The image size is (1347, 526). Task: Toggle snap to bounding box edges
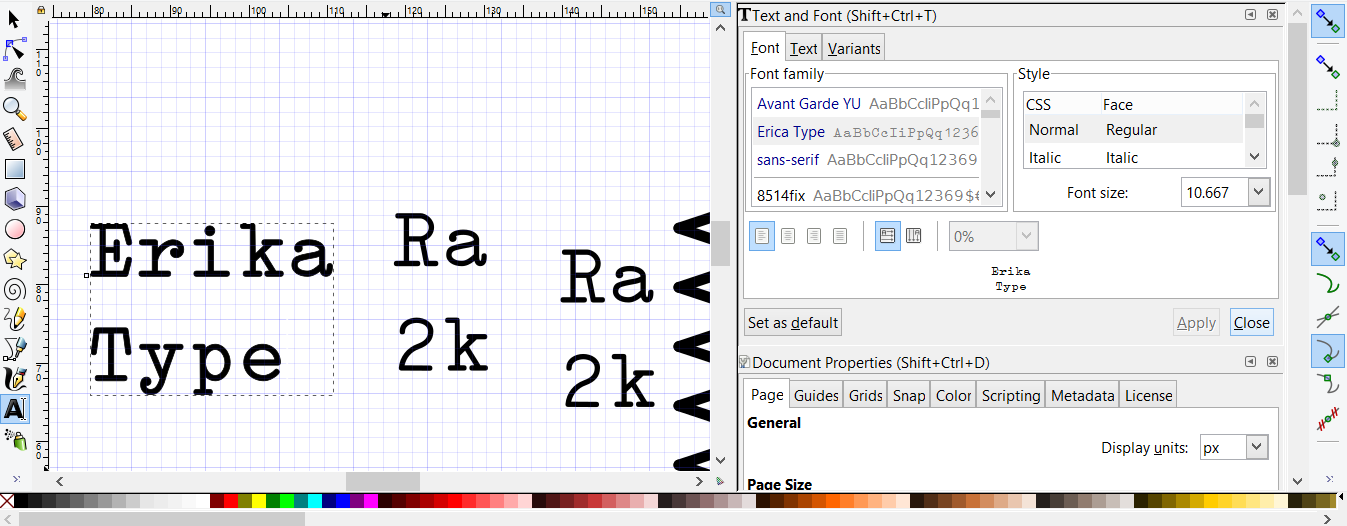click(1328, 101)
